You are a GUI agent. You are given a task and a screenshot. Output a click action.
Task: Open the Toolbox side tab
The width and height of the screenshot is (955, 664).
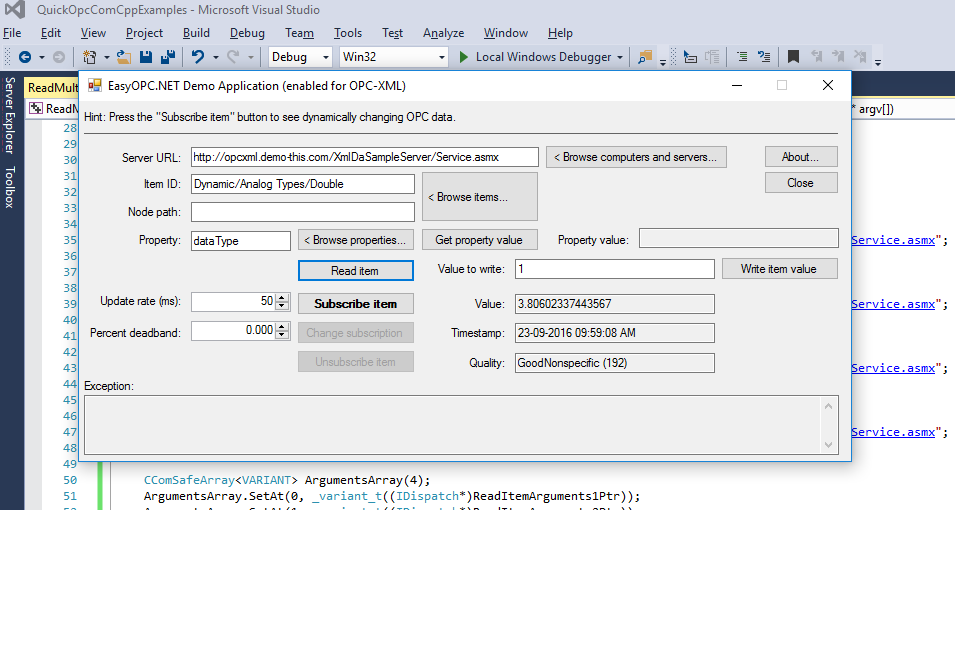click(9, 187)
